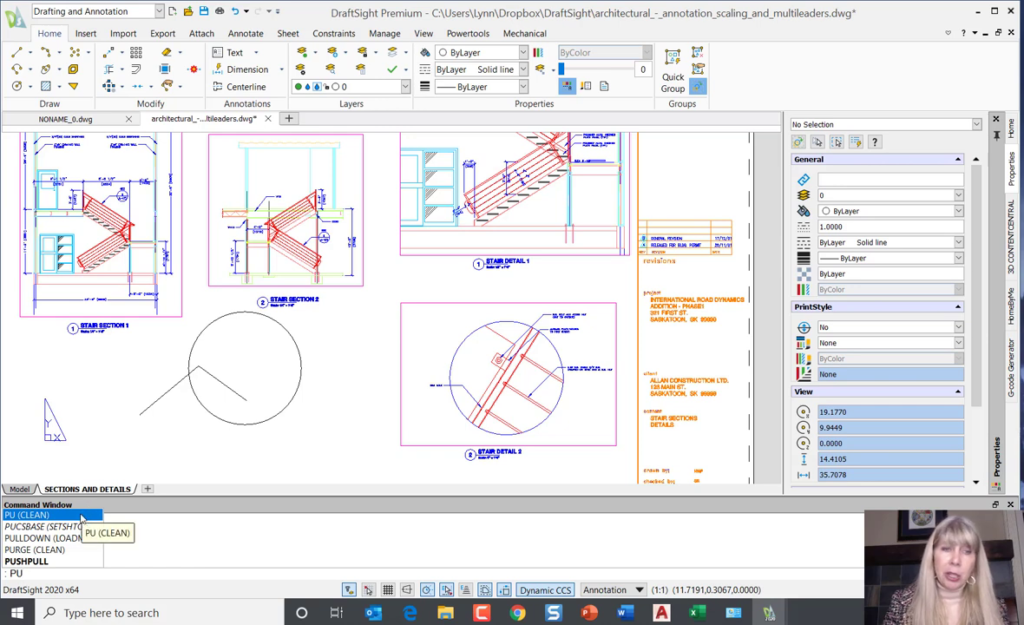
Task: Activate the Smart Dimension icon in Annotations
Action: tap(218, 68)
